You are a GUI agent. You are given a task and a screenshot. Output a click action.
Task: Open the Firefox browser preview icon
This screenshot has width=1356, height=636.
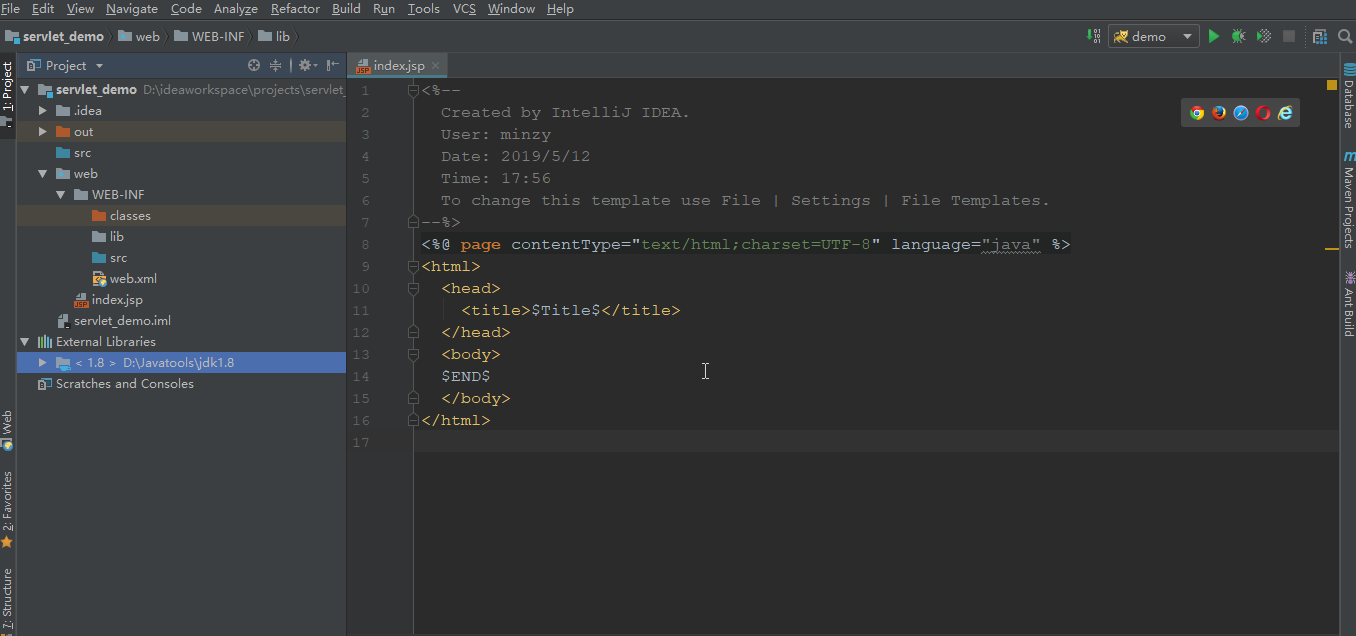1219,112
